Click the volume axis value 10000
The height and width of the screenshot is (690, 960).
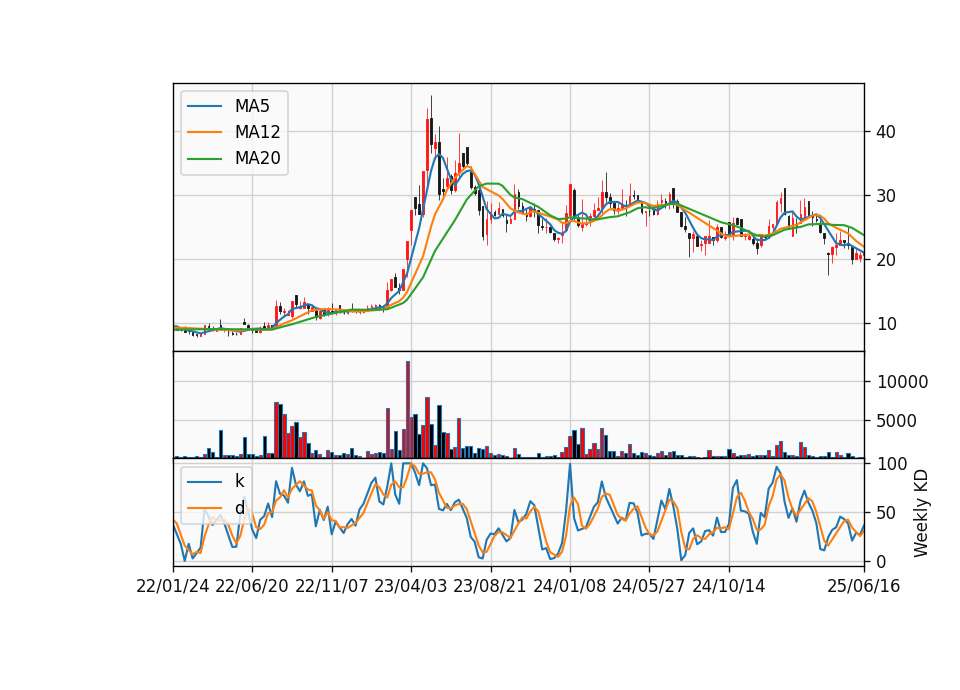point(902,382)
